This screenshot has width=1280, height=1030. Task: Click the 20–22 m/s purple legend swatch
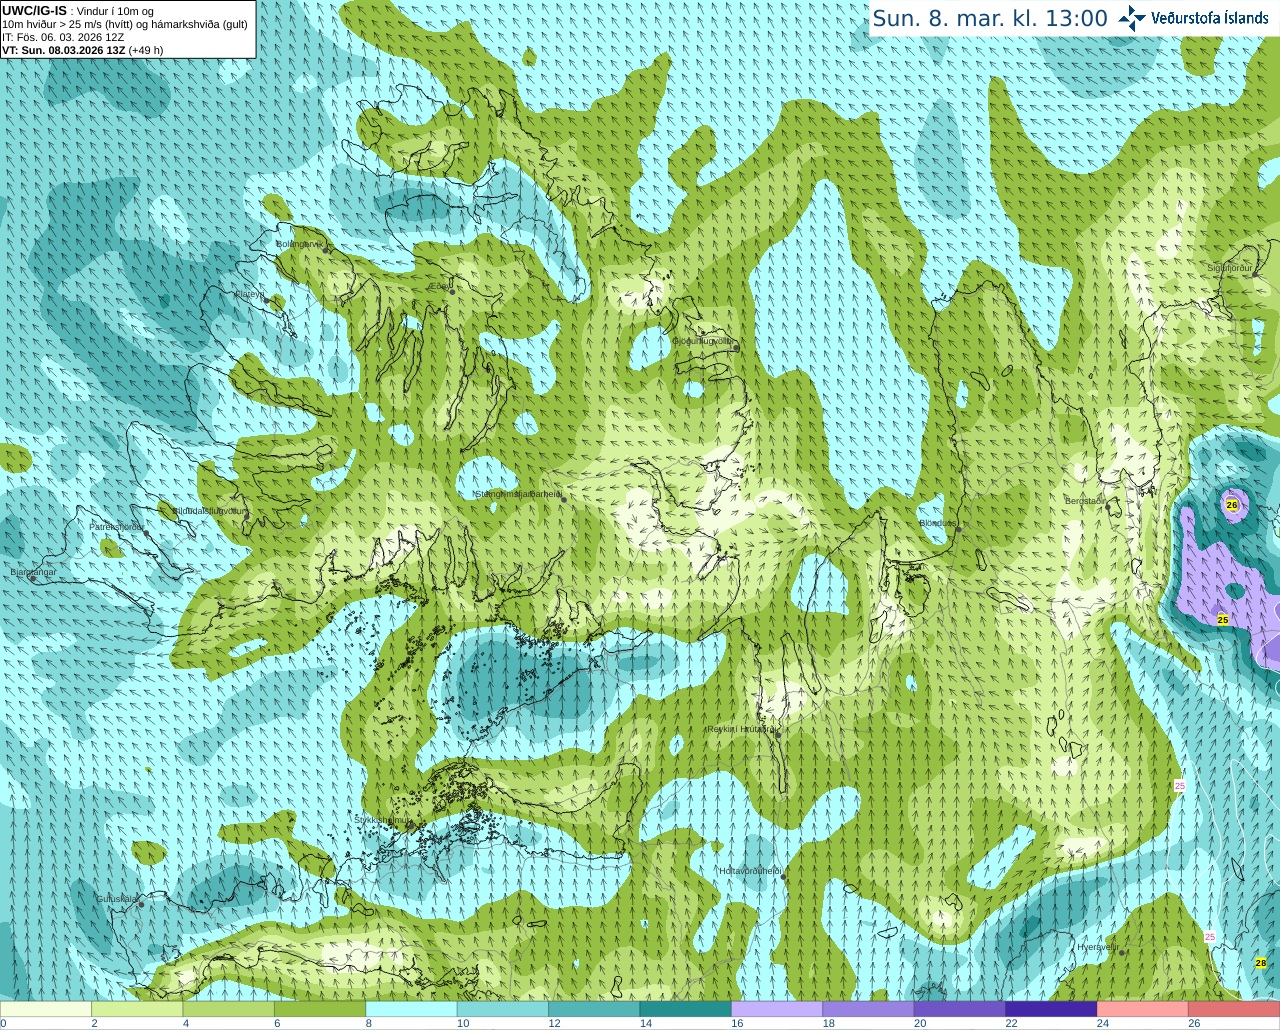tap(960, 1009)
